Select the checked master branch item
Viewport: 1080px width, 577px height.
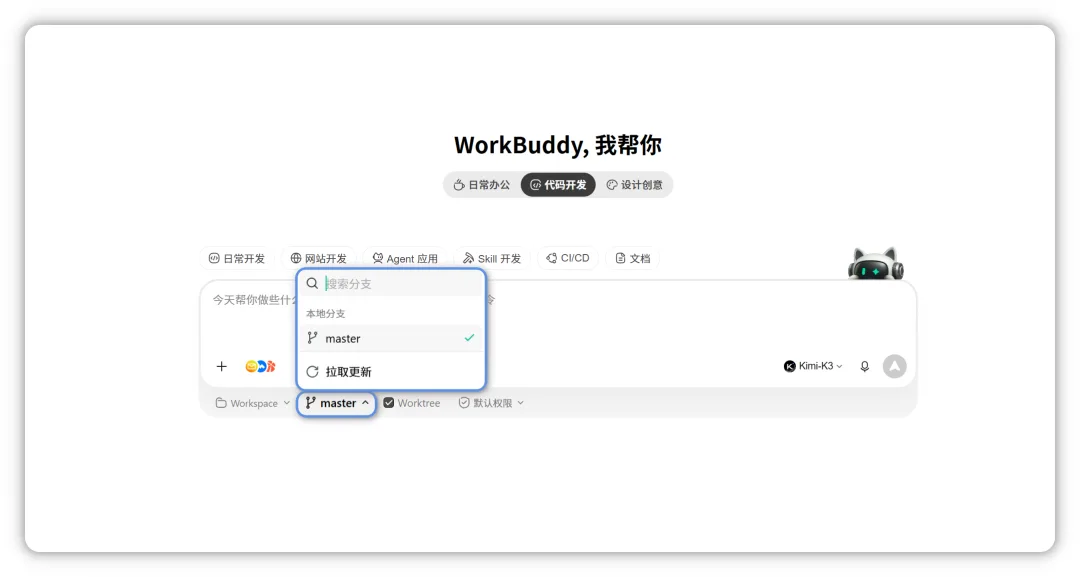pyautogui.click(x=391, y=338)
